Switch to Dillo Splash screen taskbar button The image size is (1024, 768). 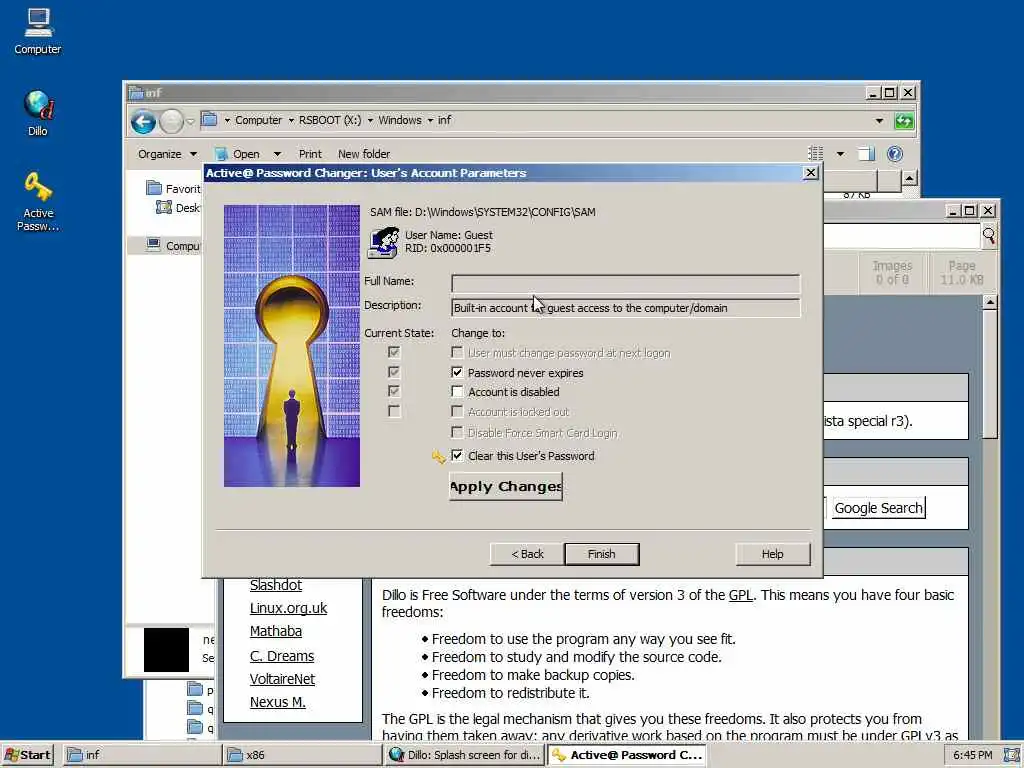464,755
